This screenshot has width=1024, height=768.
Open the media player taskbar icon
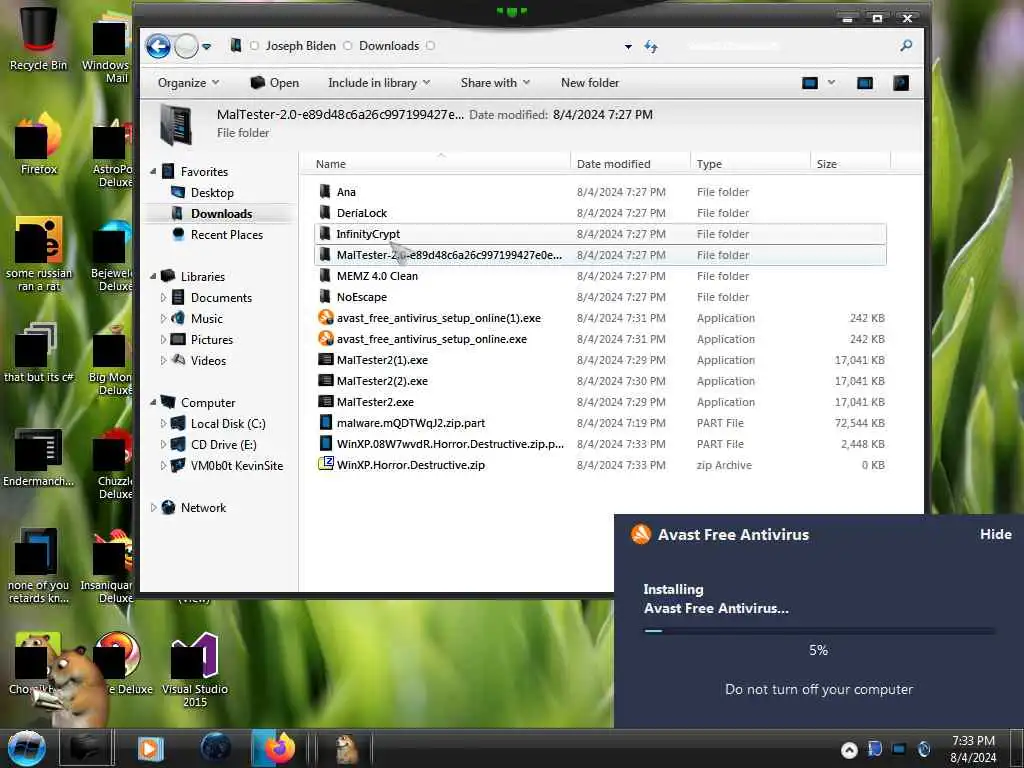151,748
